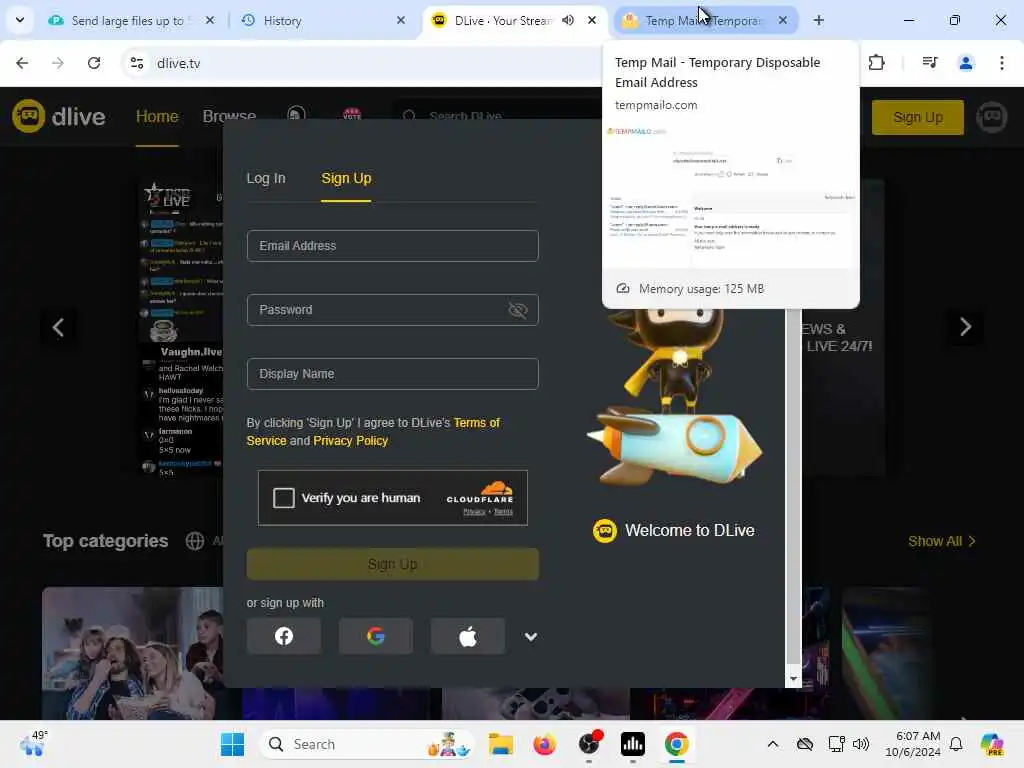This screenshot has height=768, width=1024.
Task: Open the browser Extensions puzzle icon
Action: pos(876,63)
